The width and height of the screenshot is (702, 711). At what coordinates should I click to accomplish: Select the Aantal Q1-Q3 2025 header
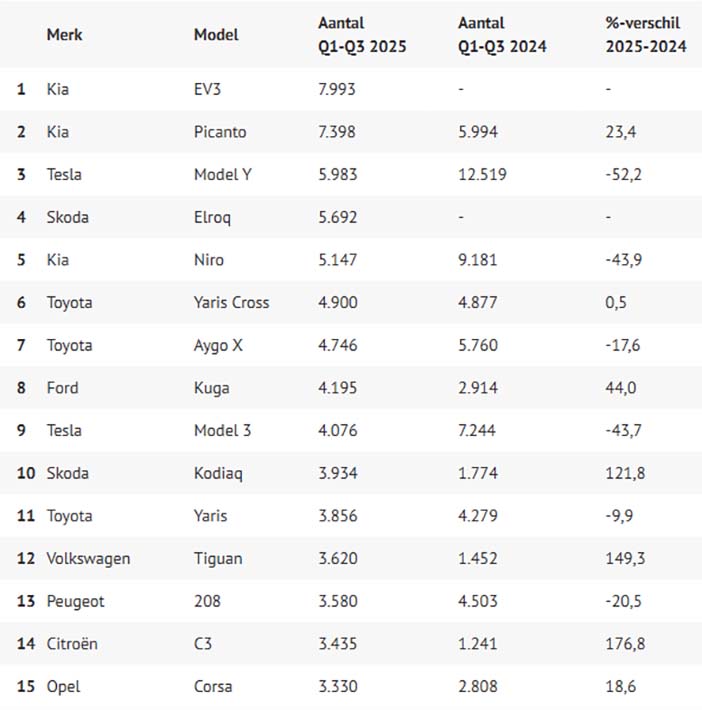362,34
